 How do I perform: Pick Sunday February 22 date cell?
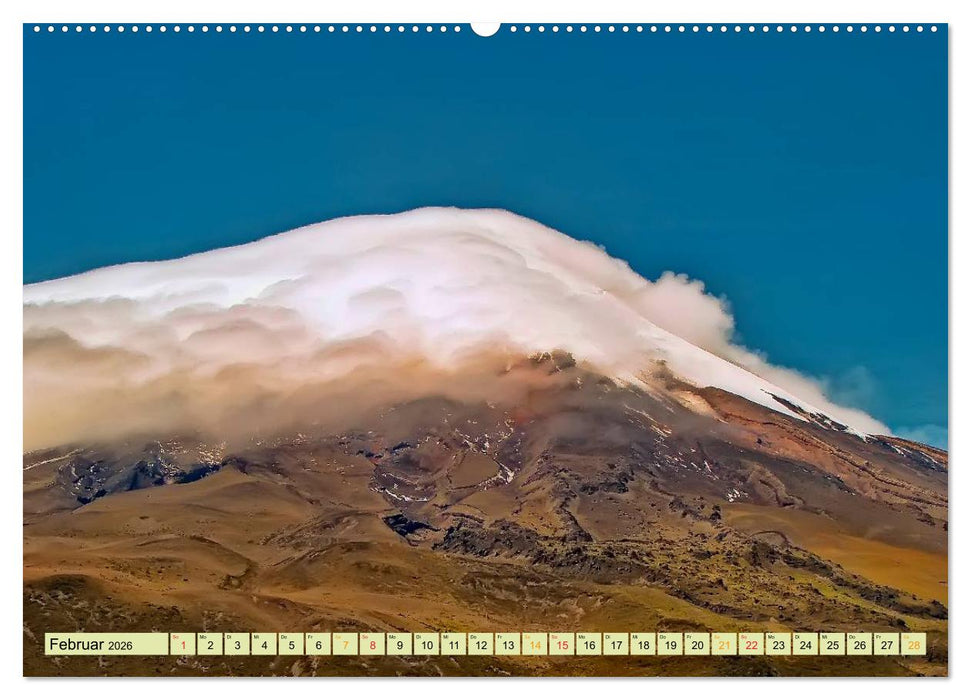pyautogui.click(x=750, y=644)
